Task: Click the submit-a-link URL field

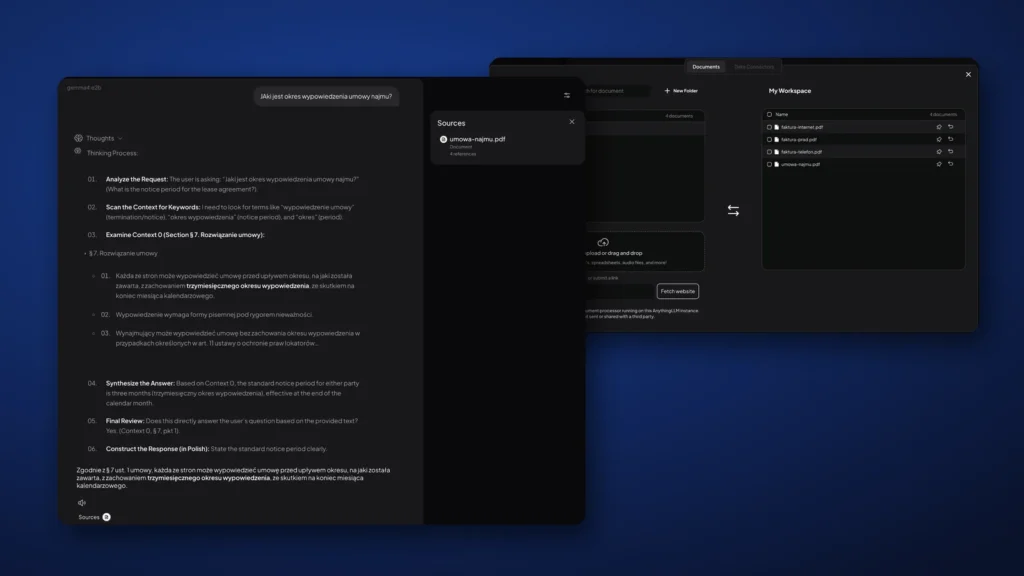Action: point(619,291)
